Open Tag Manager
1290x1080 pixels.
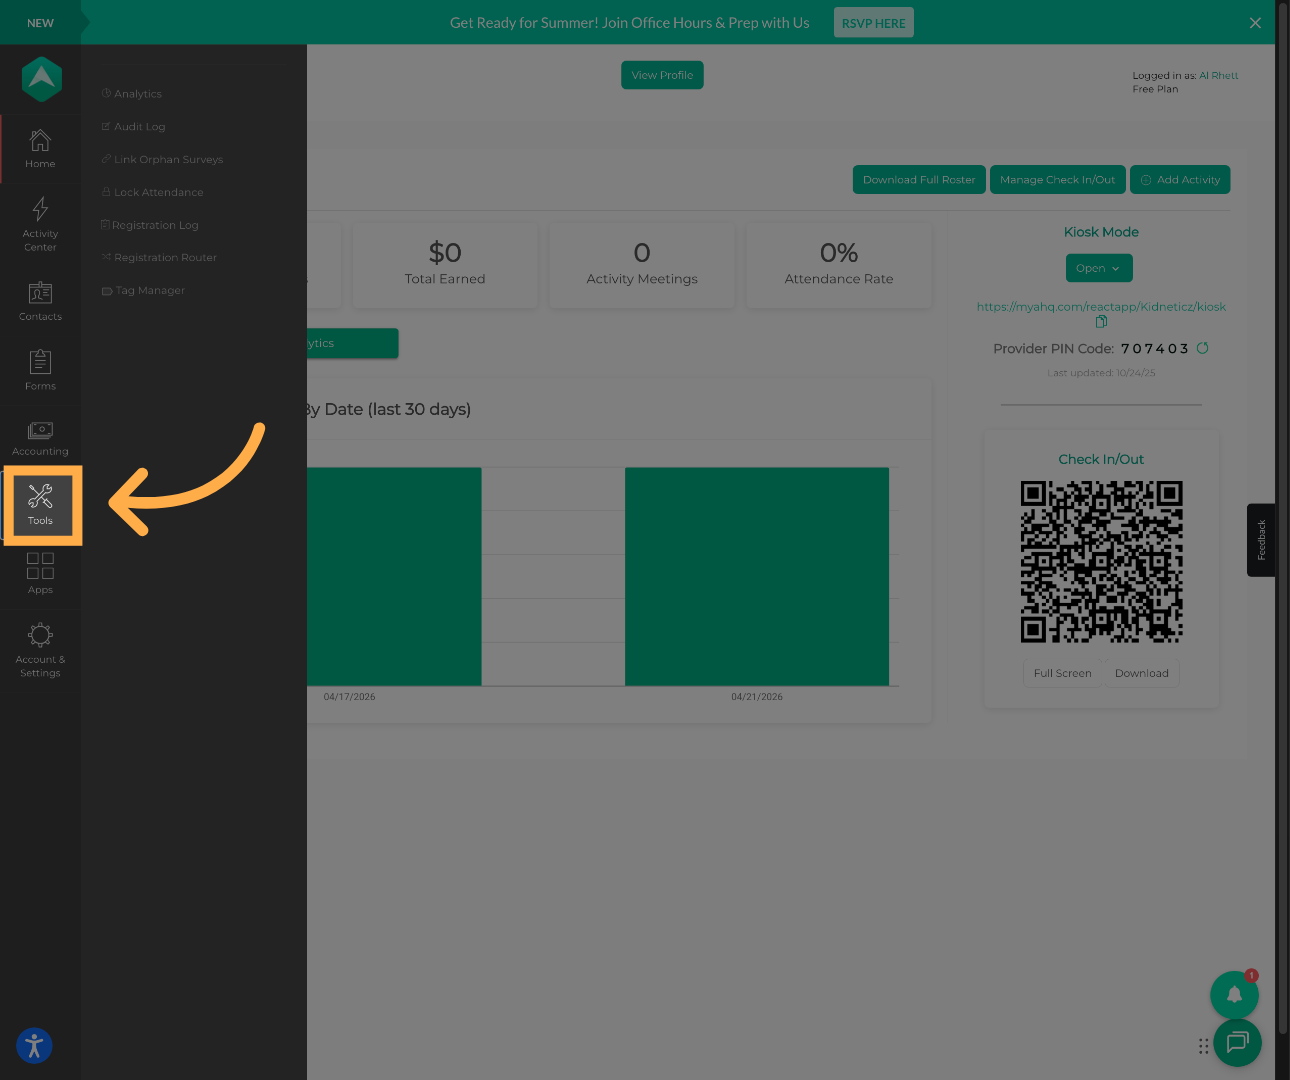point(143,291)
